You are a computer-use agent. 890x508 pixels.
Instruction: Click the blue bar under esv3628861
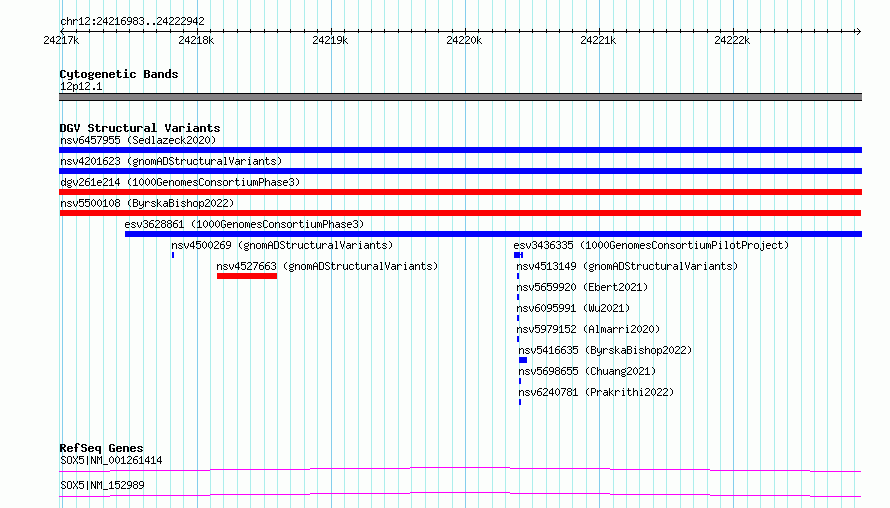[493, 234]
